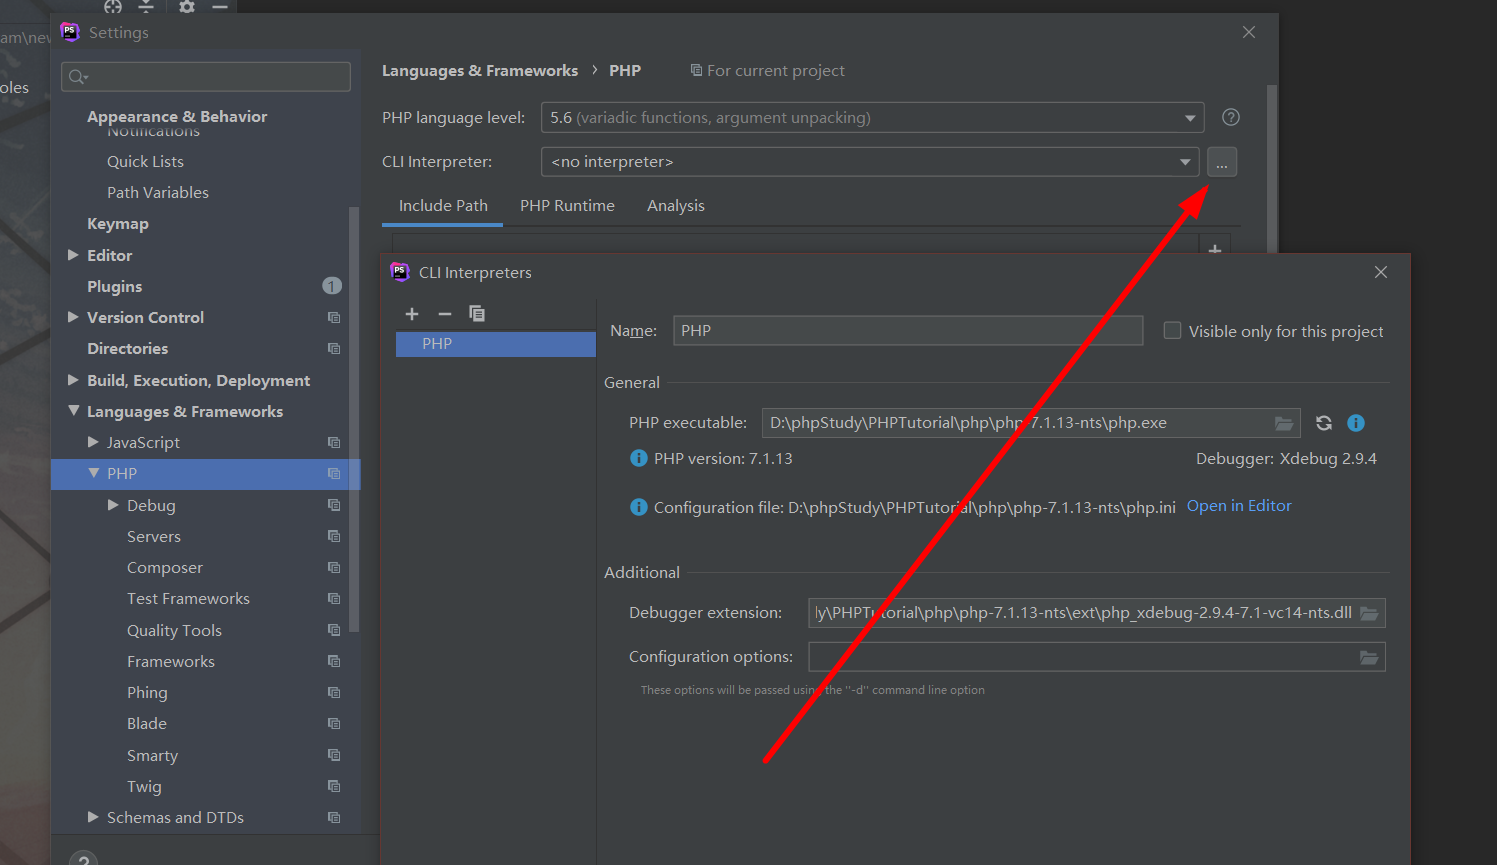
Task: Add a new CLI interpreter with plus icon
Action: coord(412,314)
